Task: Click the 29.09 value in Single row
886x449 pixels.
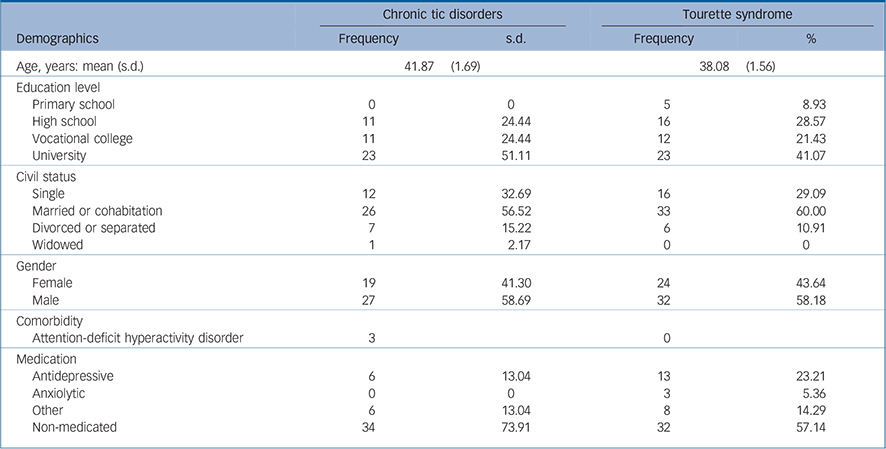Action: (810, 194)
